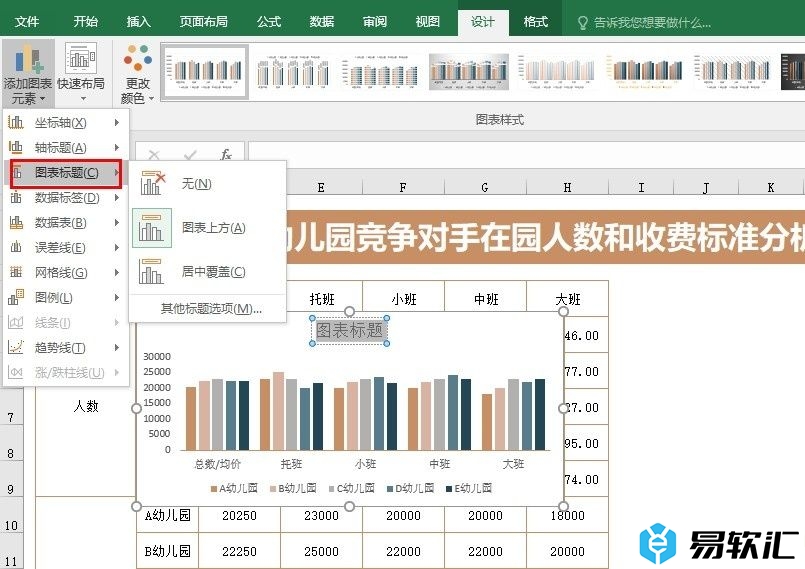This screenshot has width=805, height=569.
Task: Open the Quick Layout (快速布局) menu
Action: (x=81, y=73)
